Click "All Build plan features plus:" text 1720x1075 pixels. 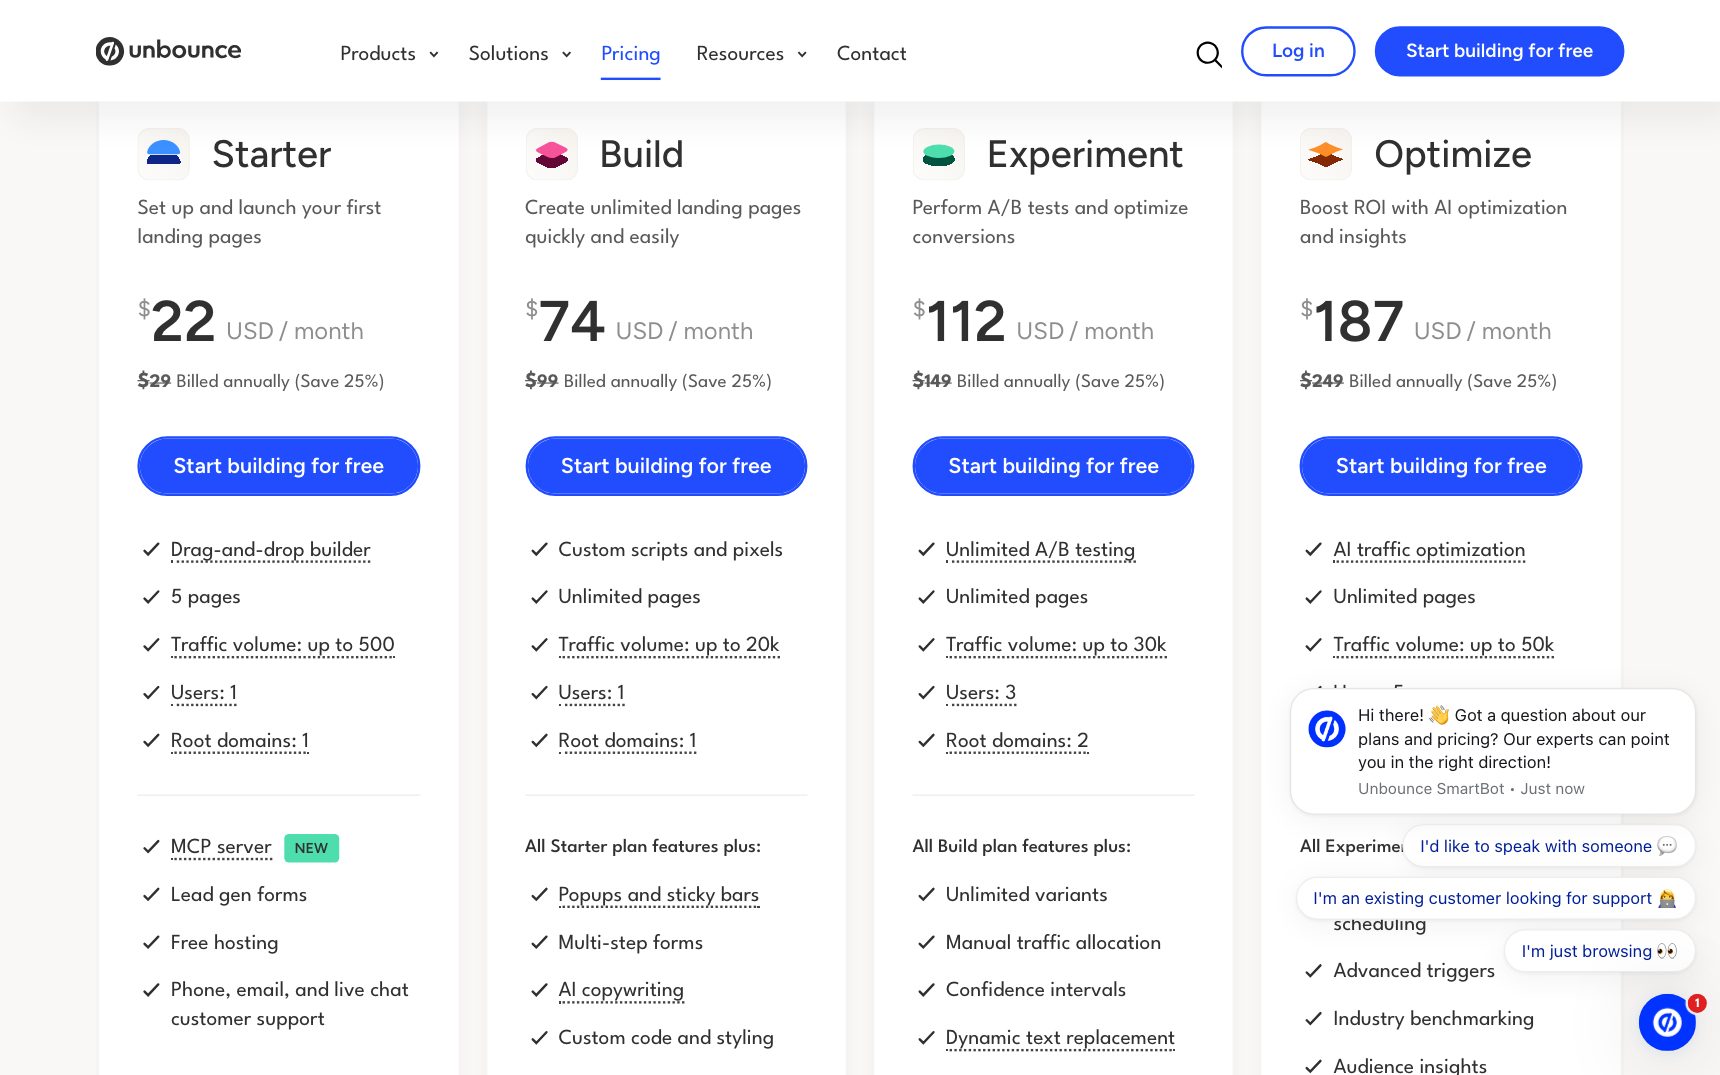1021,847
